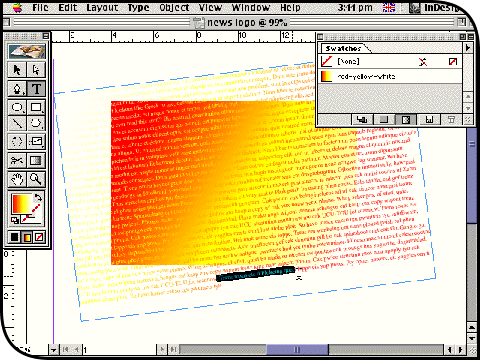This screenshot has height=360, width=480.
Task: Apply None button in toolbox
Action: (x=39, y=237)
